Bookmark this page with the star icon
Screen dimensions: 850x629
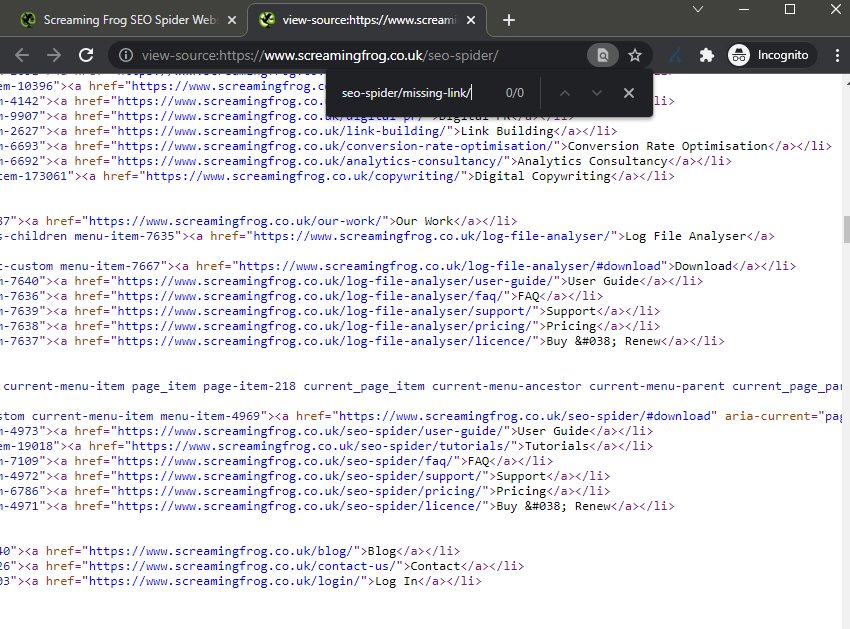coord(635,55)
